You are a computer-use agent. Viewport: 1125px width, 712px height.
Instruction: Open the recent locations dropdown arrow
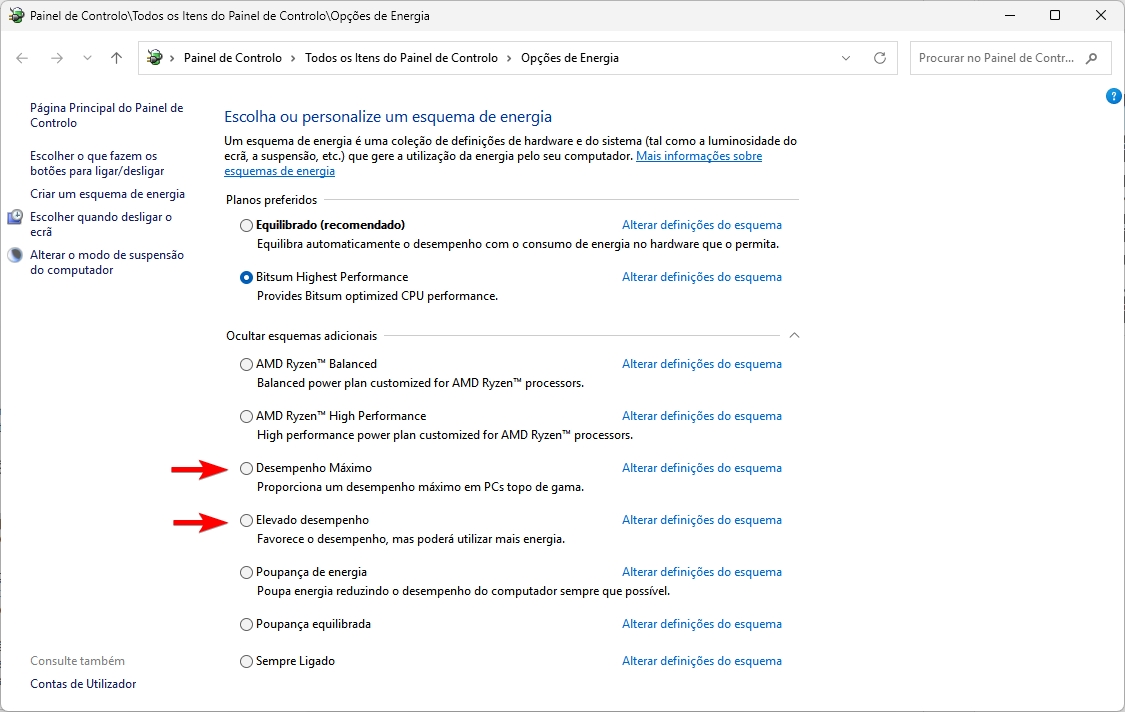(87, 58)
